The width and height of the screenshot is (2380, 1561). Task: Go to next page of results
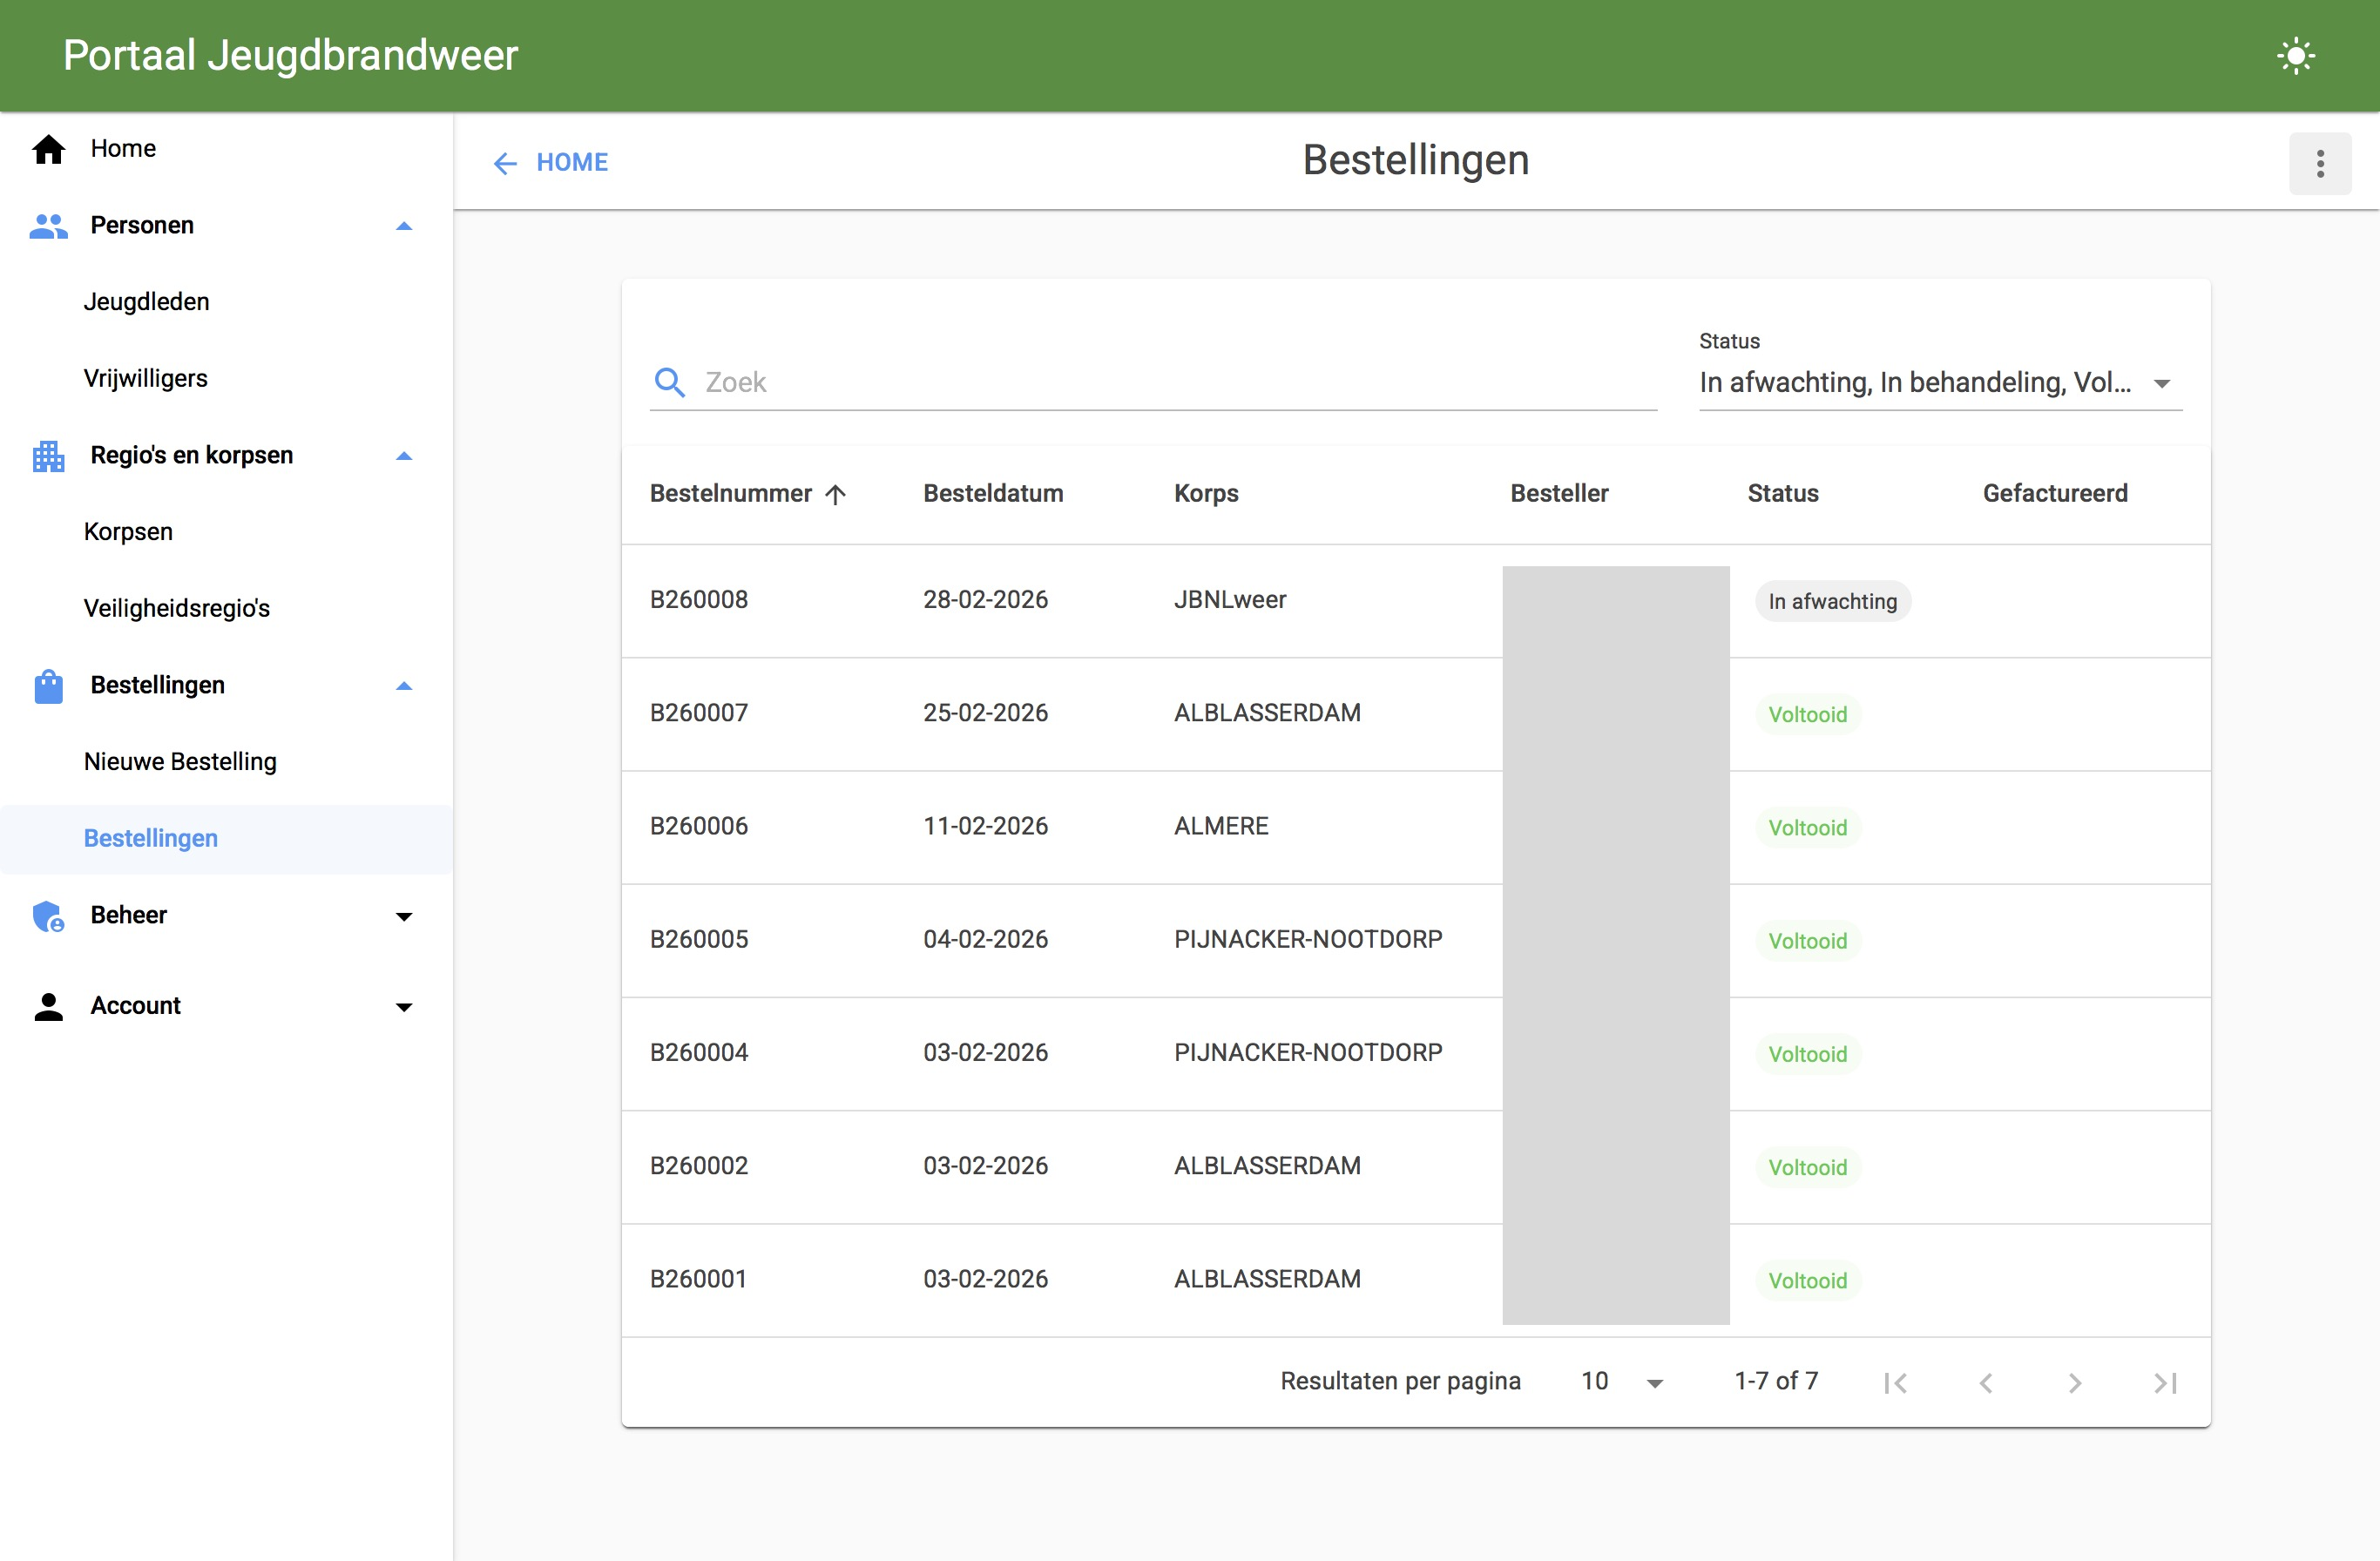pyautogui.click(x=2075, y=1382)
